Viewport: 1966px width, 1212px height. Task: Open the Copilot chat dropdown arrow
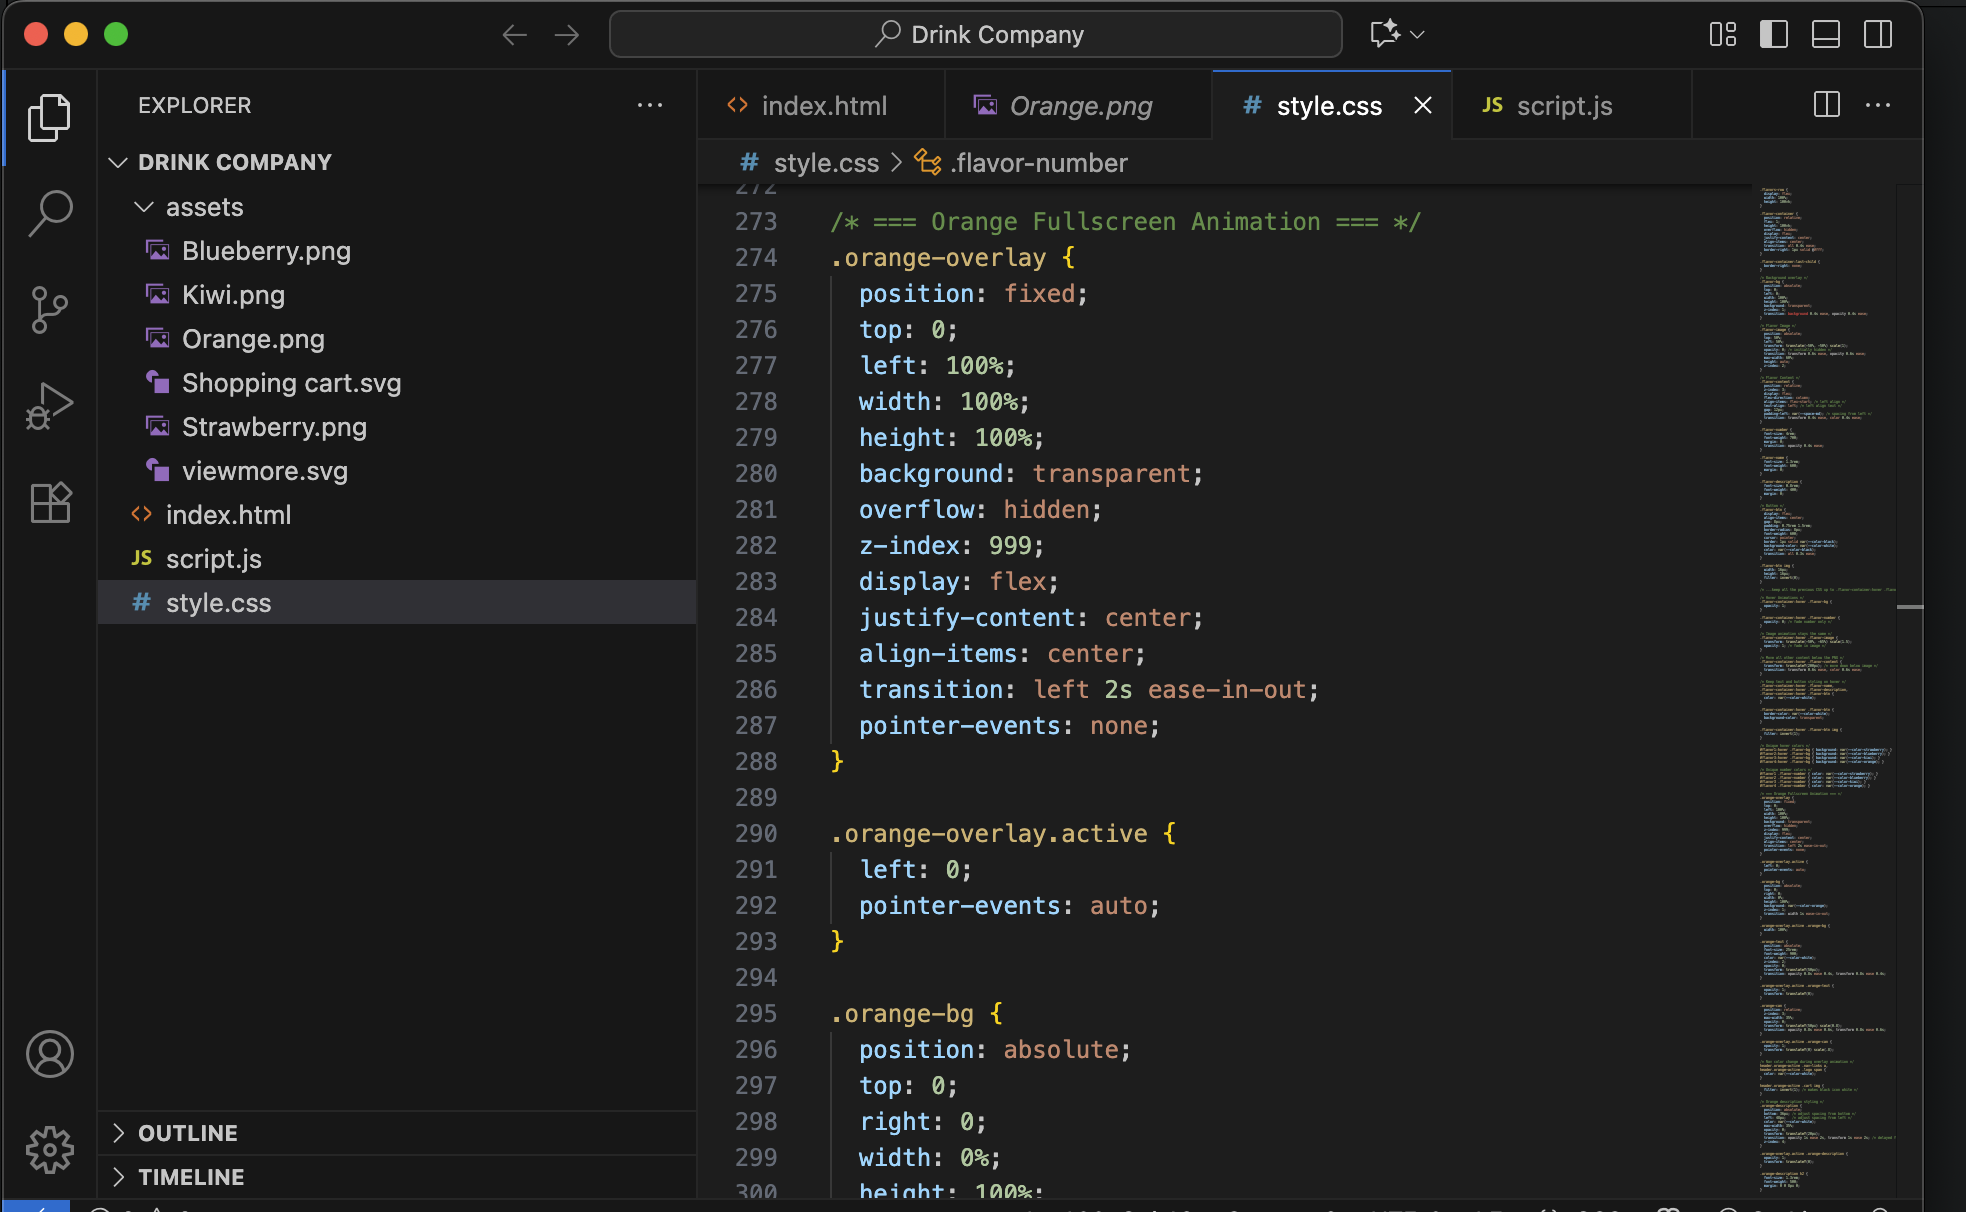point(1417,35)
